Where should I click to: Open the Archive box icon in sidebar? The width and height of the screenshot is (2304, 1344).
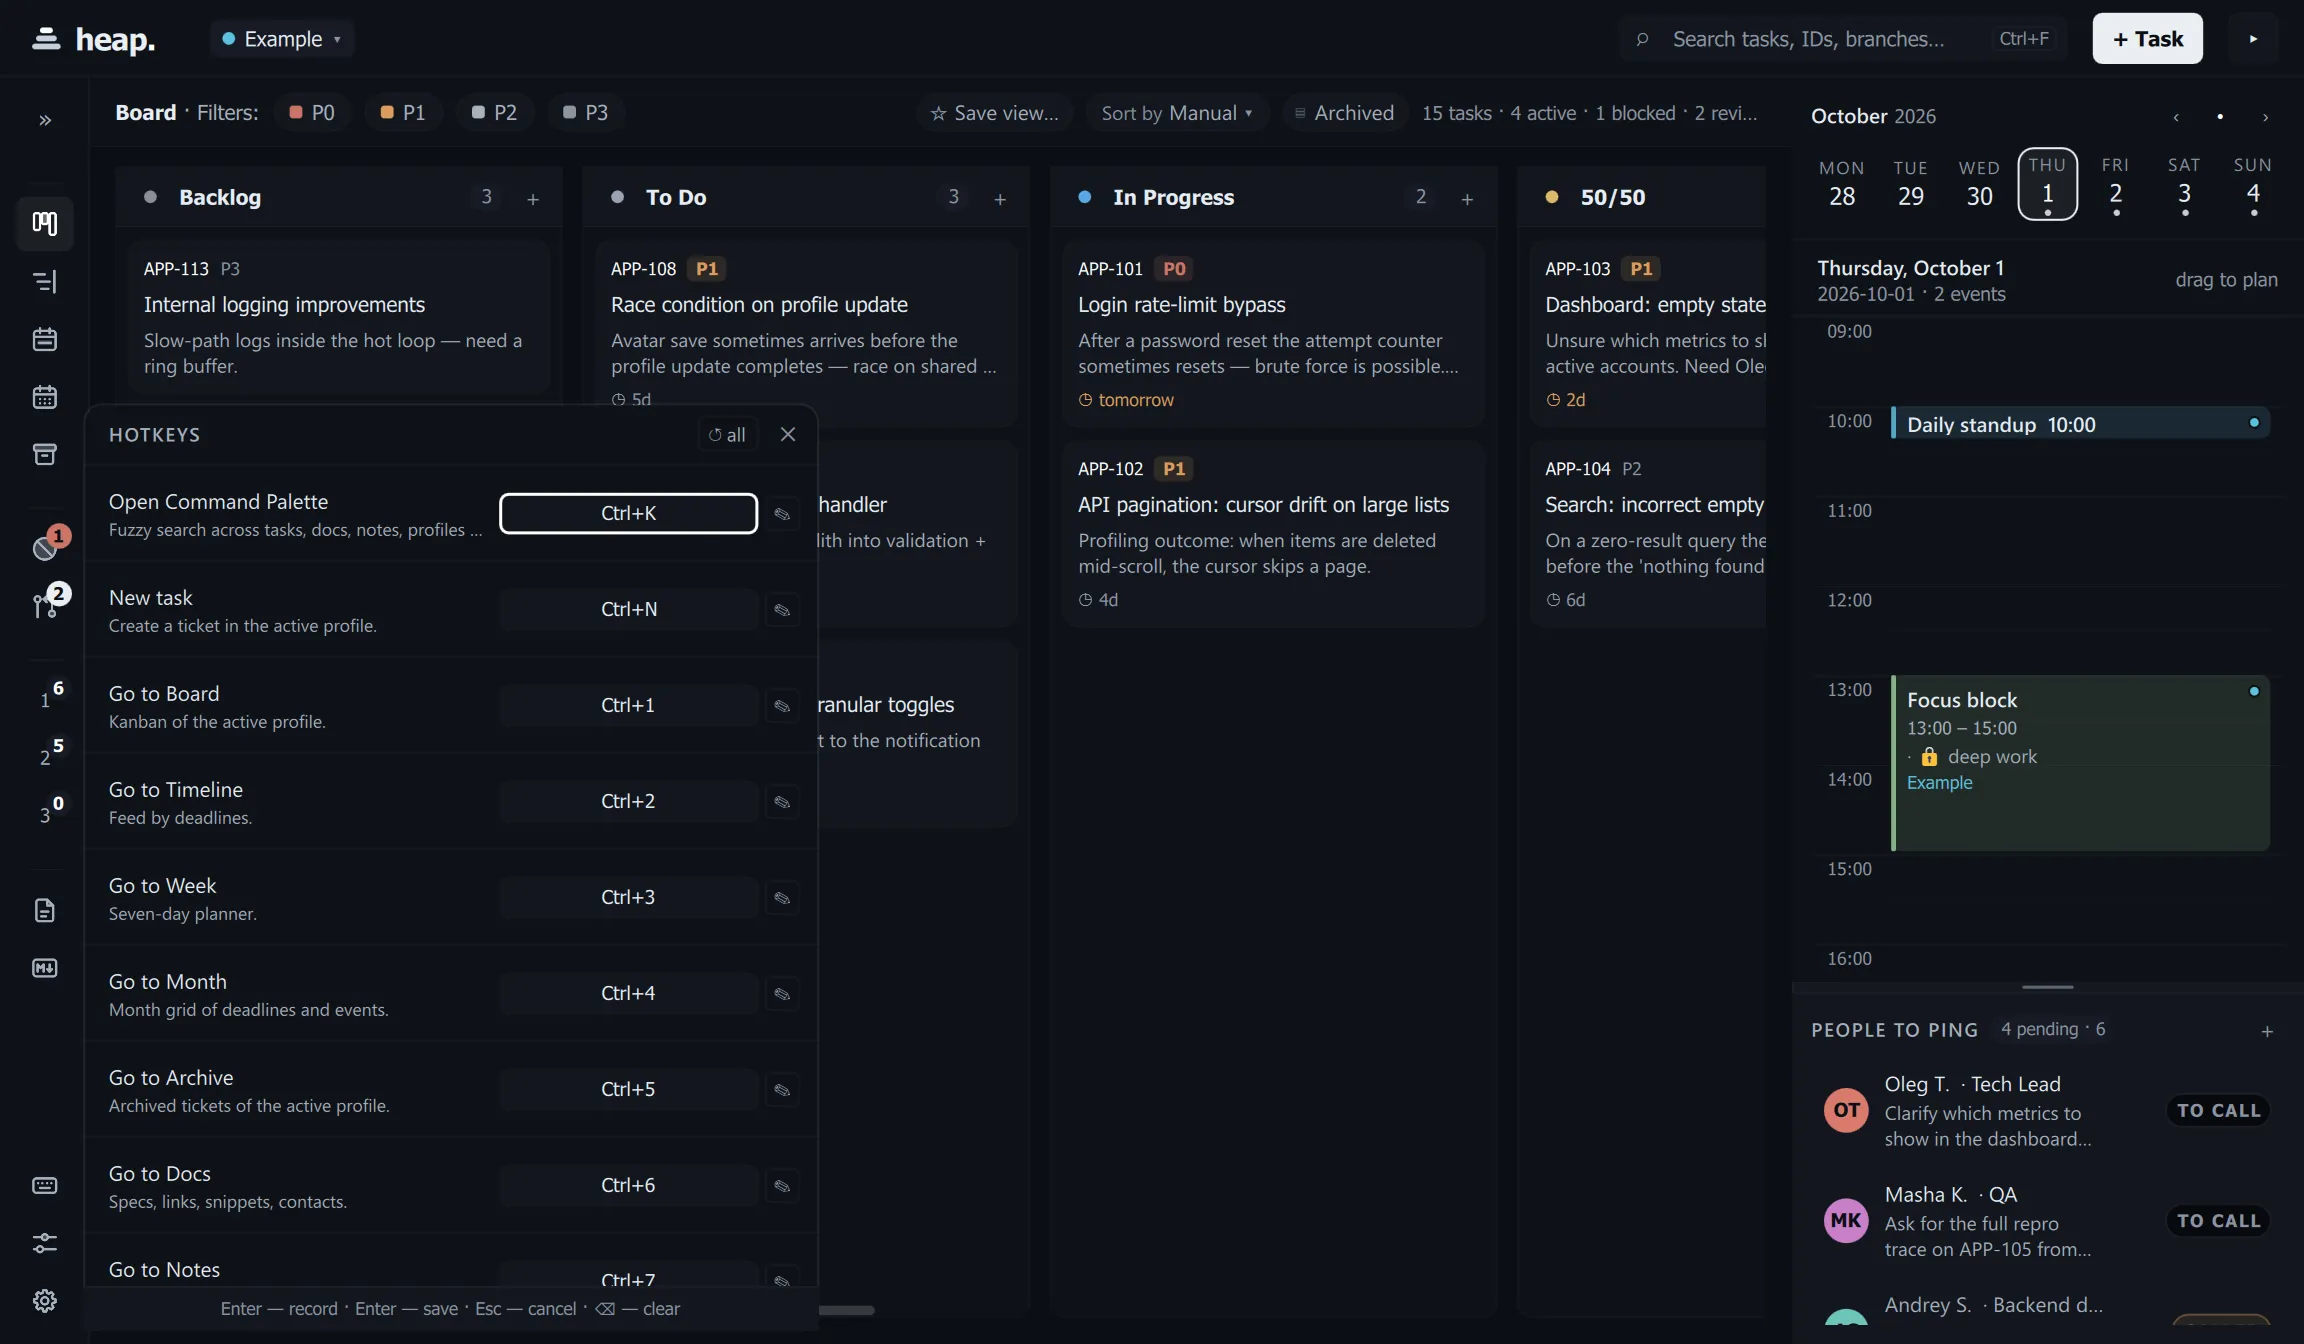pyautogui.click(x=45, y=455)
